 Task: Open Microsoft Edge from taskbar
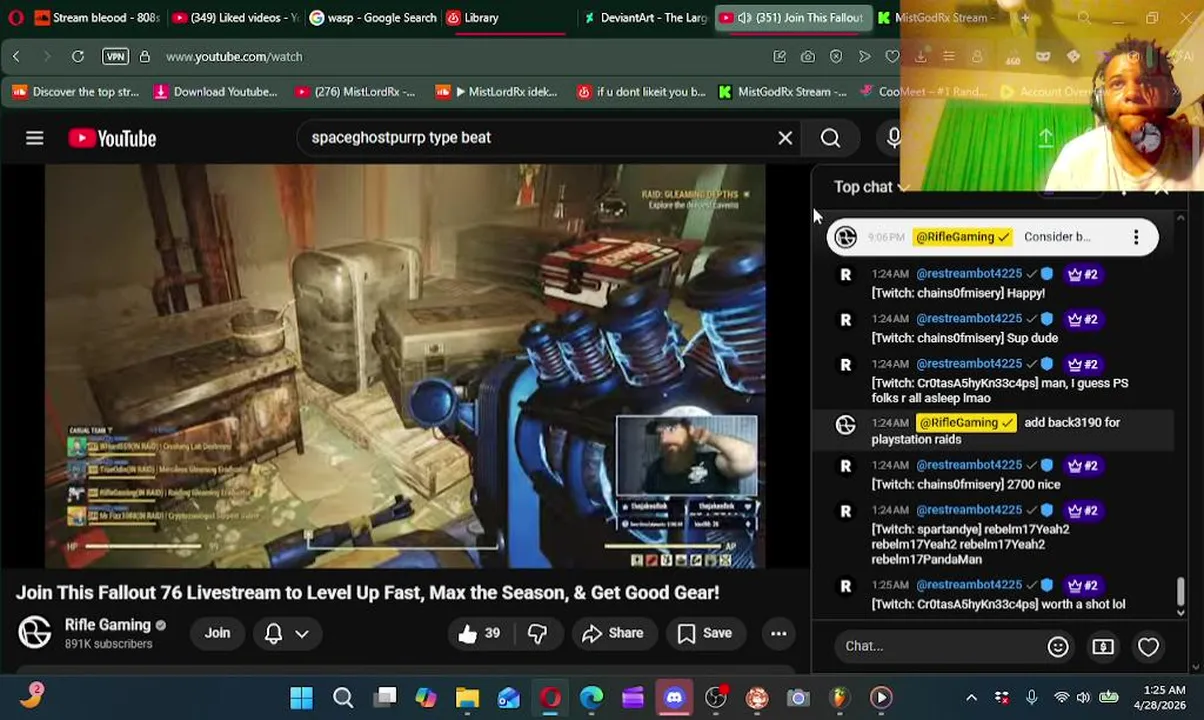[x=591, y=697]
